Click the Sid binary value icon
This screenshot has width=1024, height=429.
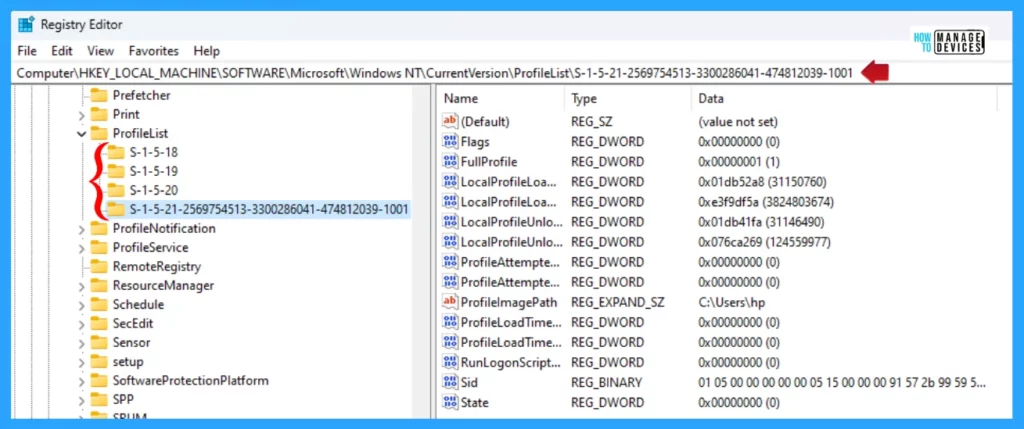point(451,383)
